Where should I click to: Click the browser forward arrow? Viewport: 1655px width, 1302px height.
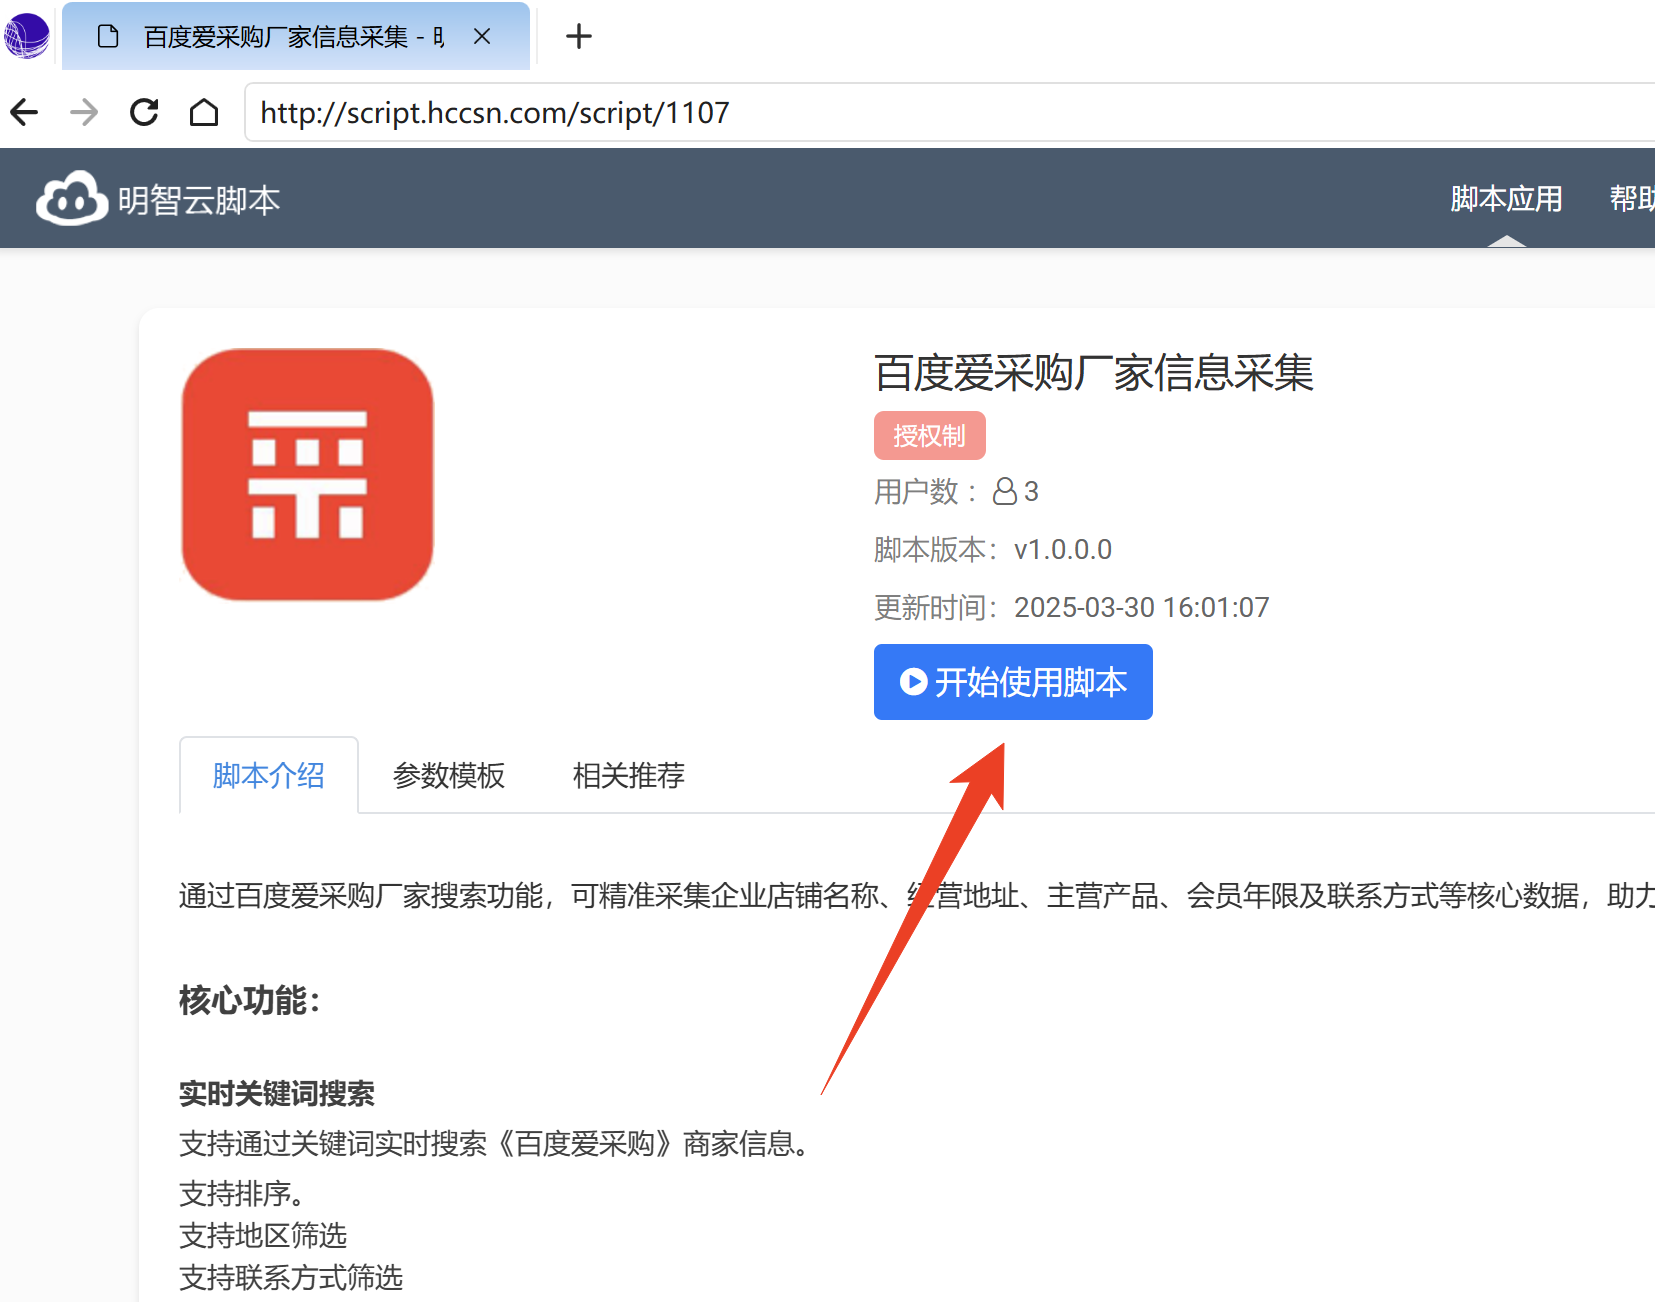pyautogui.click(x=85, y=112)
